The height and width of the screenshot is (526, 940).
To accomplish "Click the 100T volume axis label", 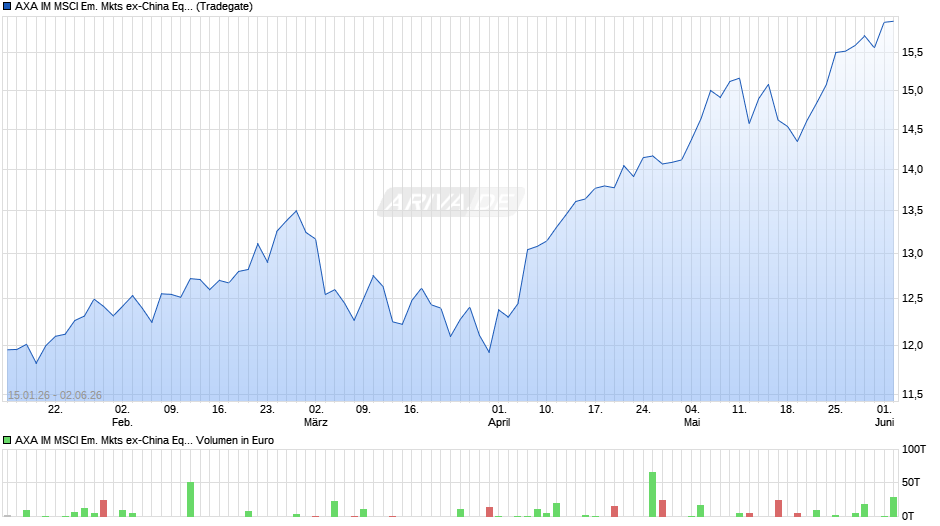I will click(x=914, y=449).
